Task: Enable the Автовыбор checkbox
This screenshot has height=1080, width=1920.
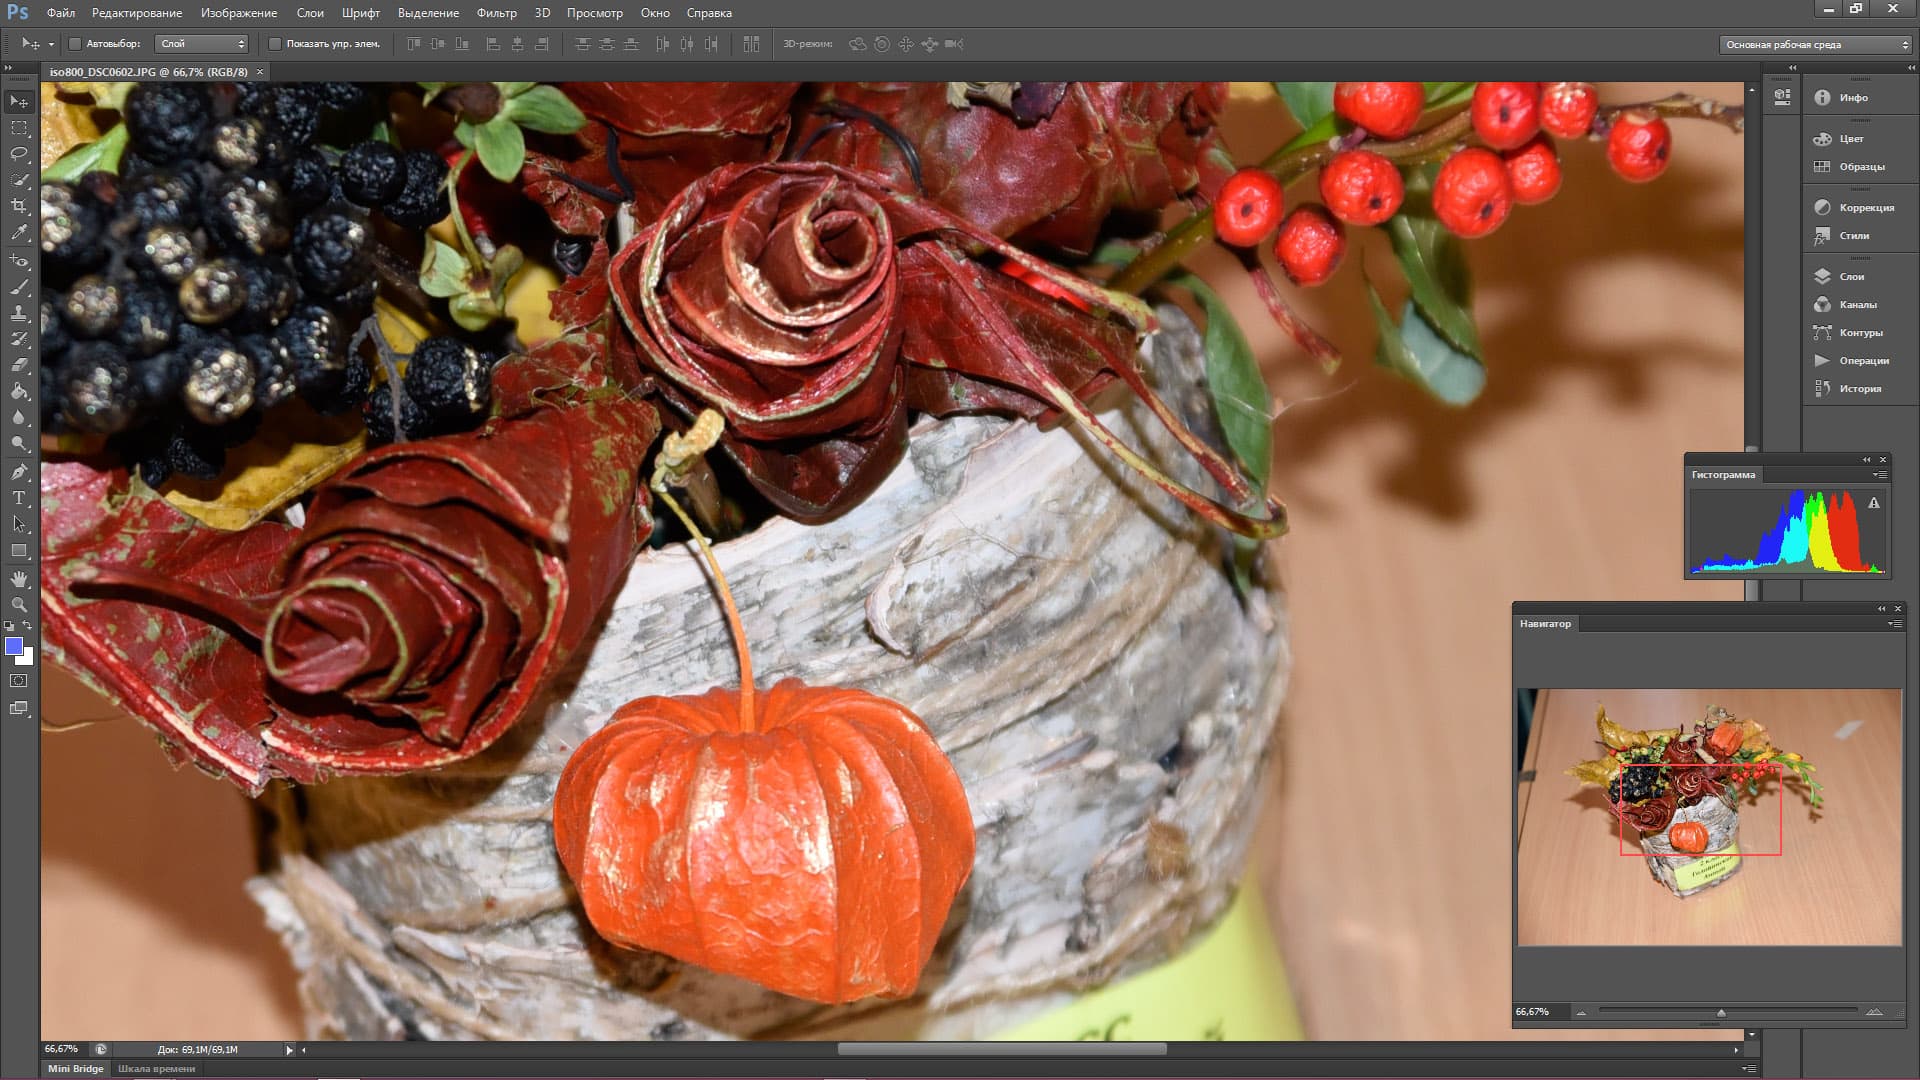Action: (x=75, y=44)
